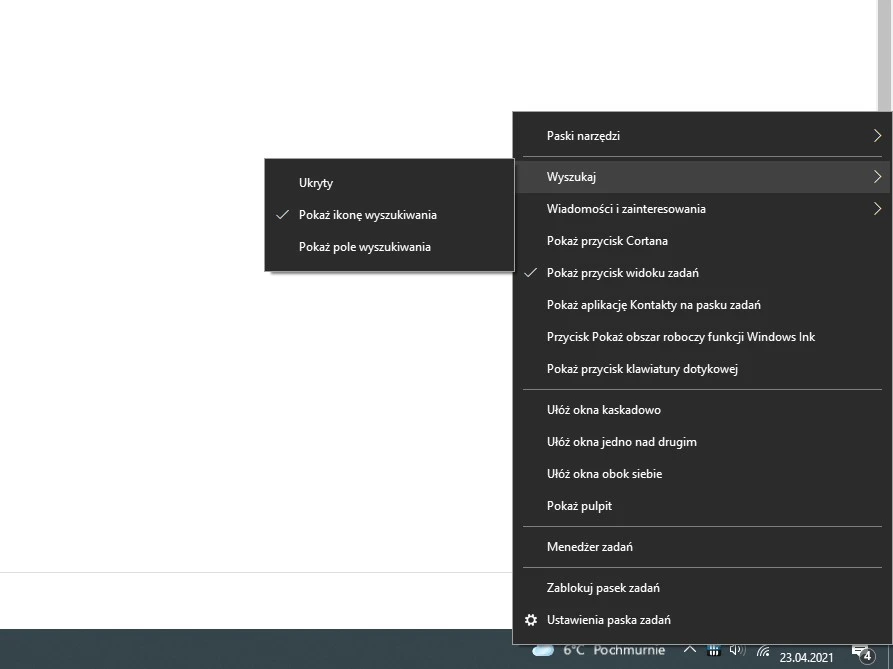
Task: Open the weather widget showing 6°C Pochmurnie
Action: (x=598, y=650)
